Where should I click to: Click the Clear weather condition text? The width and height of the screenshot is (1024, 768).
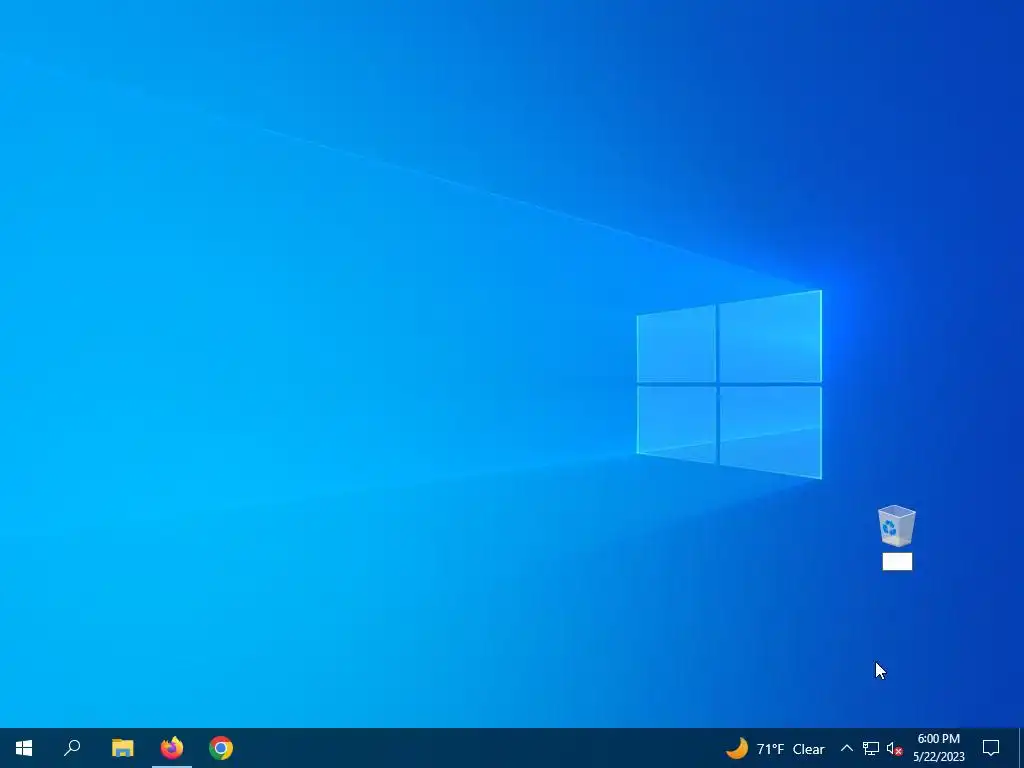[x=808, y=749]
